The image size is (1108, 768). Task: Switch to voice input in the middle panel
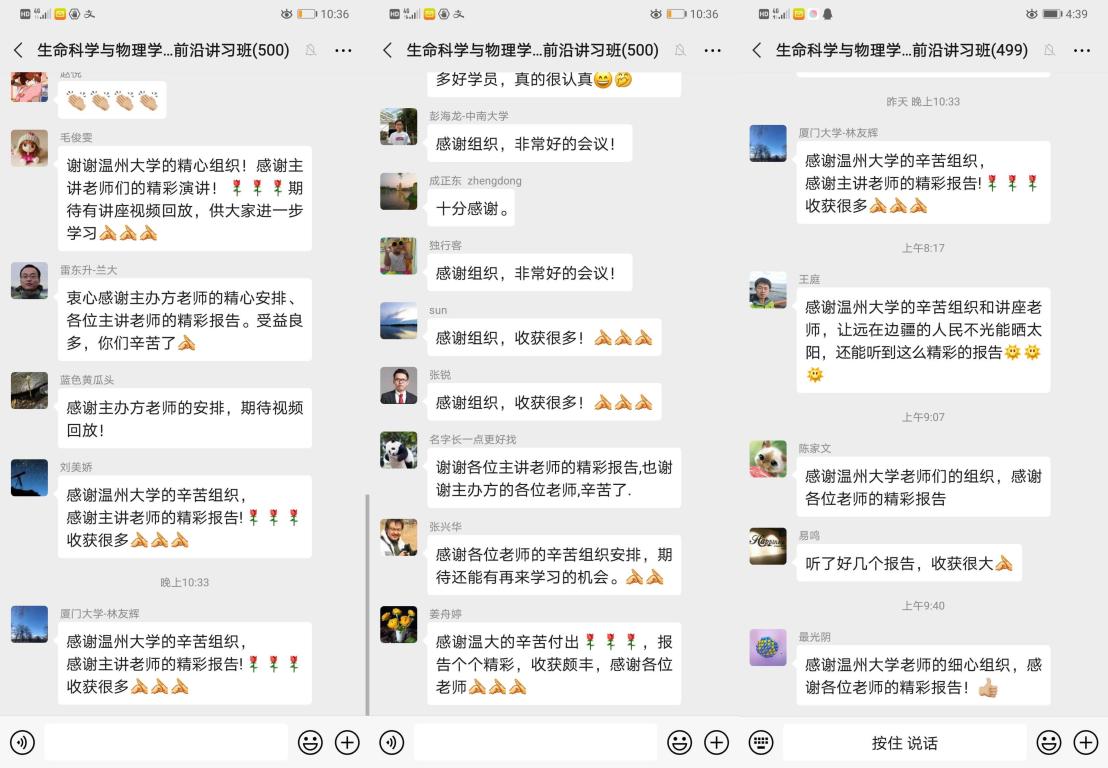pos(392,742)
